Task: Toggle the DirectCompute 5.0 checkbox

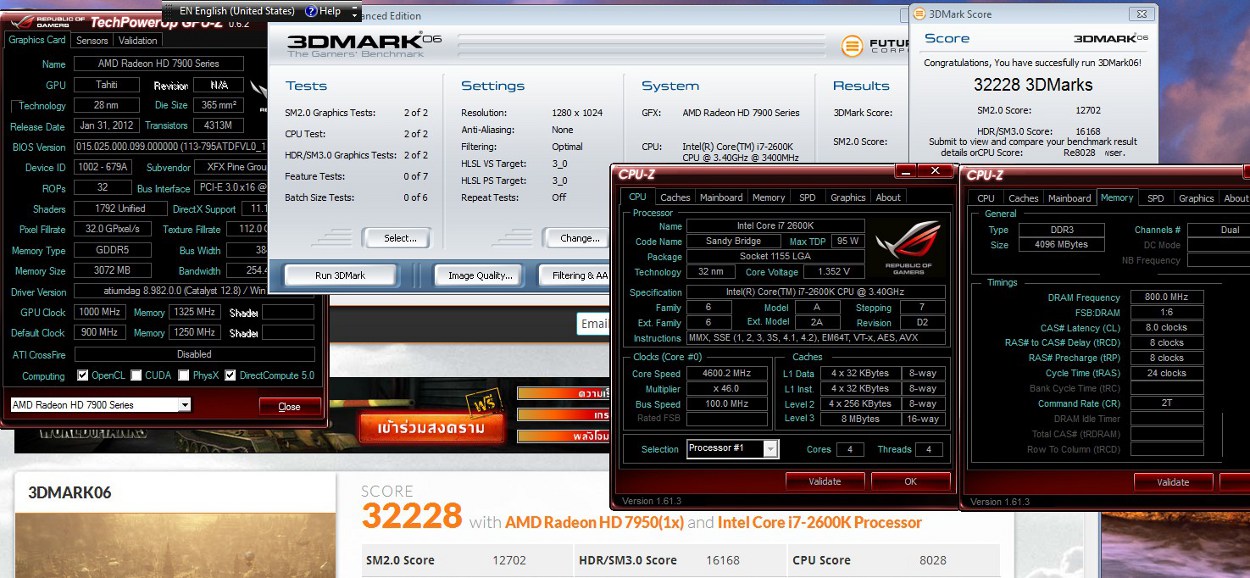Action: 231,376
